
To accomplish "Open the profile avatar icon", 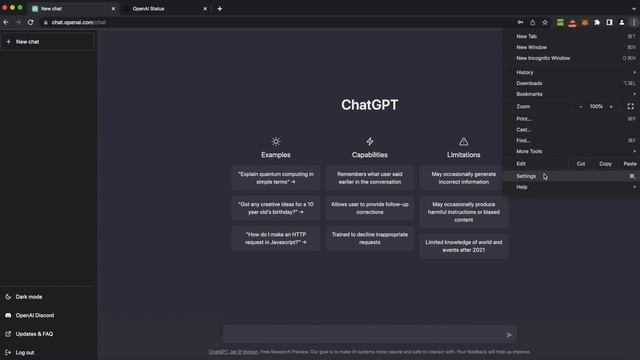I will (622, 22).
